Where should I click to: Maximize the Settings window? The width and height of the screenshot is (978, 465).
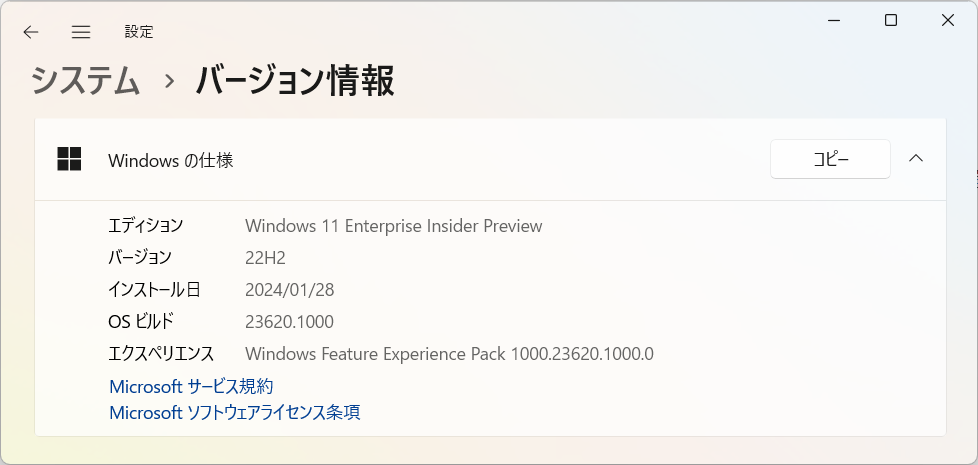(x=891, y=21)
